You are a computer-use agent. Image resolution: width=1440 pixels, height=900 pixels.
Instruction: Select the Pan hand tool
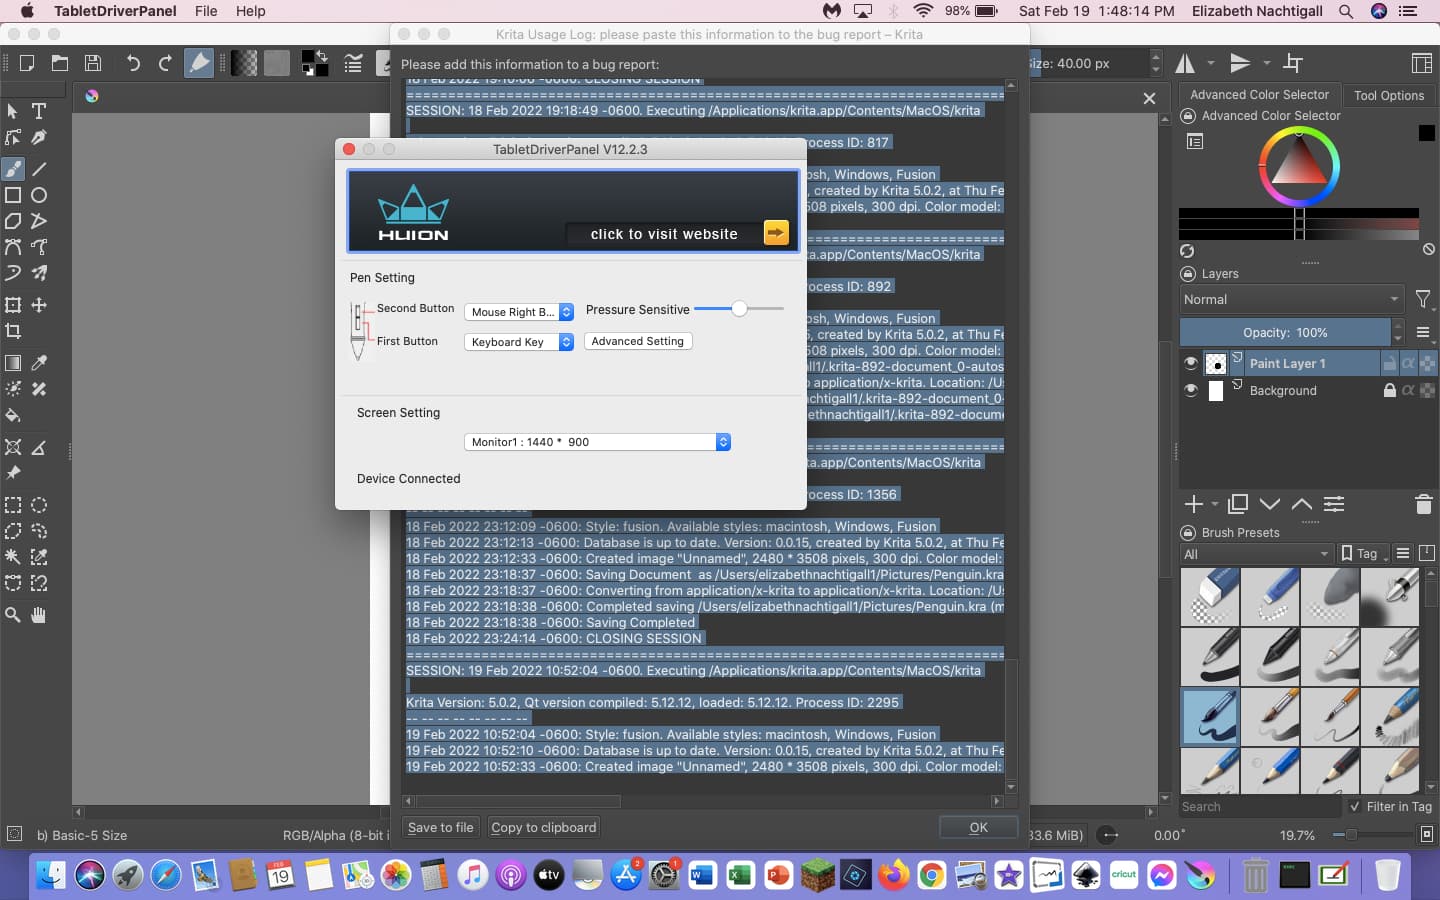[x=39, y=615]
